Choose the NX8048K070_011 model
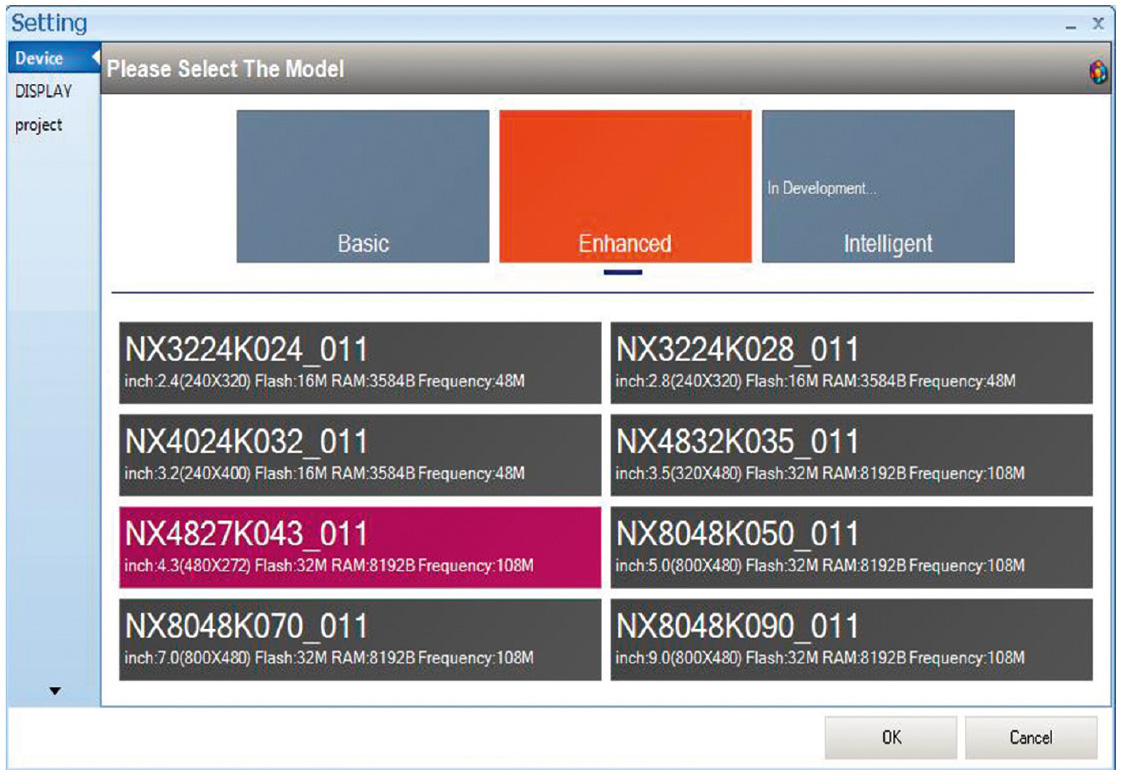 (x=360, y=639)
